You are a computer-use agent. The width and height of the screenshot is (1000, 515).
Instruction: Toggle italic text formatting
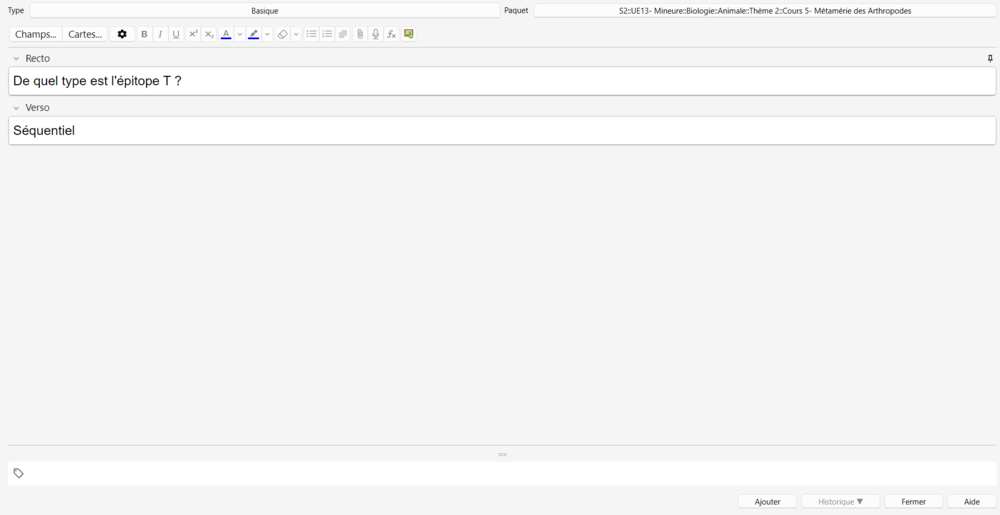pos(160,34)
